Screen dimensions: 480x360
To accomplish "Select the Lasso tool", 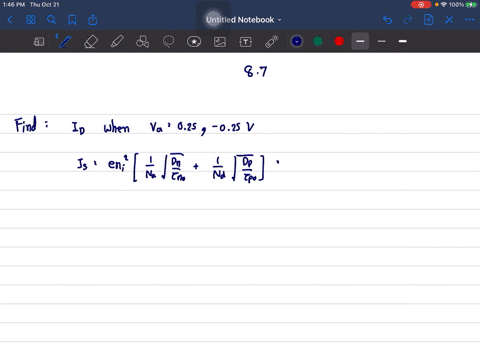I will pyautogui.click(x=168, y=42).
